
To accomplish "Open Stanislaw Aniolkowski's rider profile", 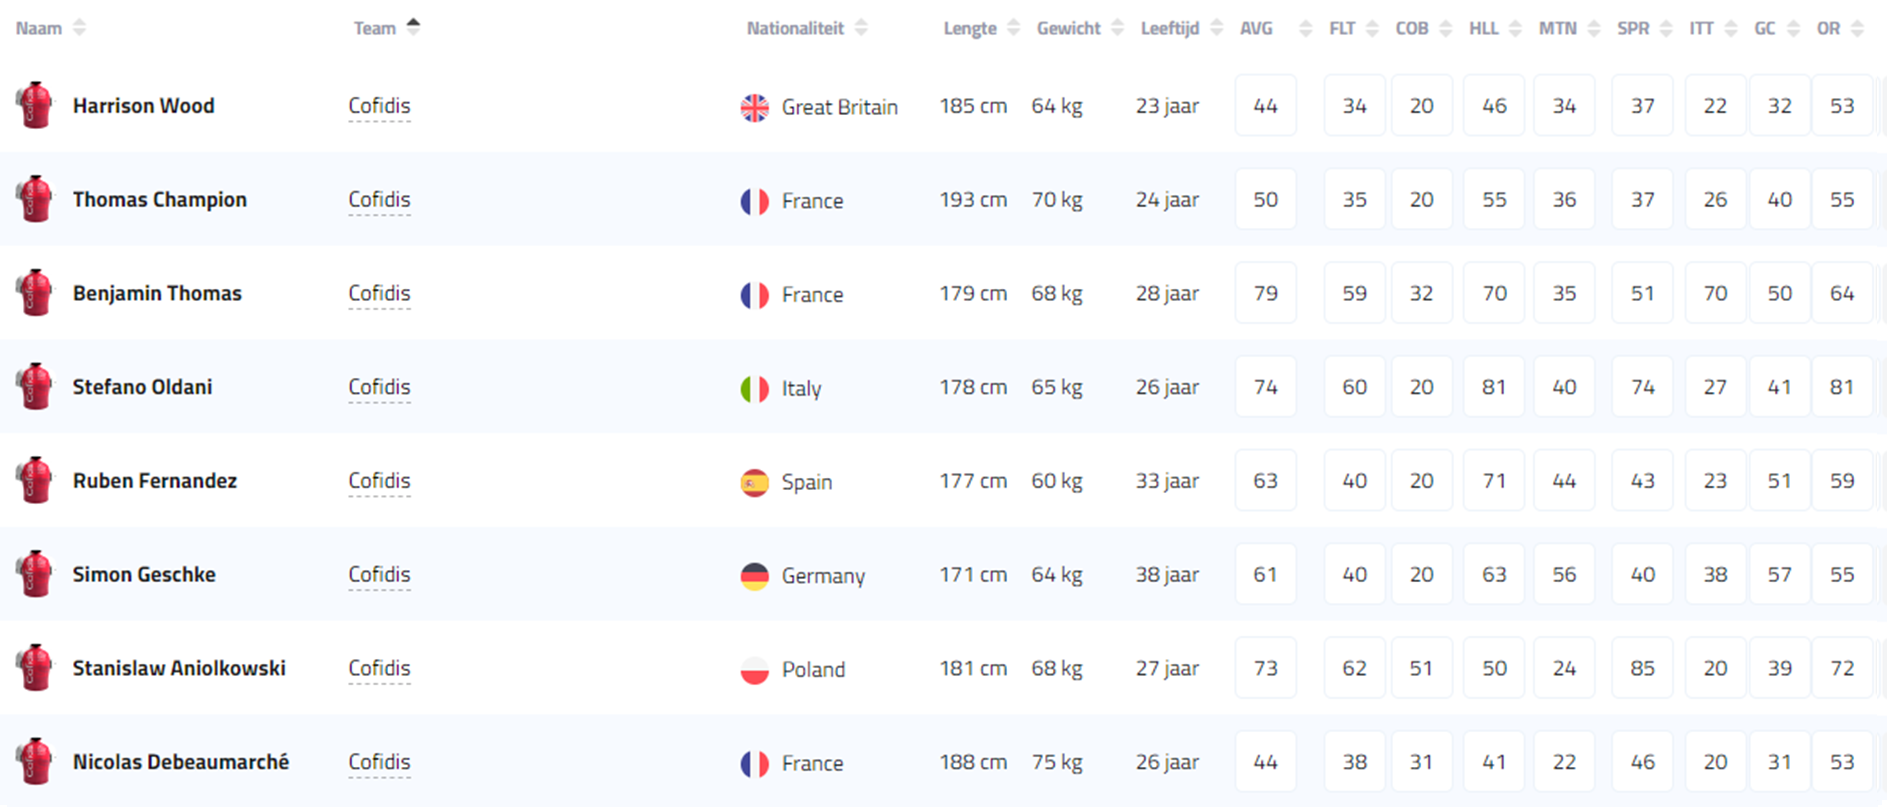I will pyautogui.click(x=179, y=668).
